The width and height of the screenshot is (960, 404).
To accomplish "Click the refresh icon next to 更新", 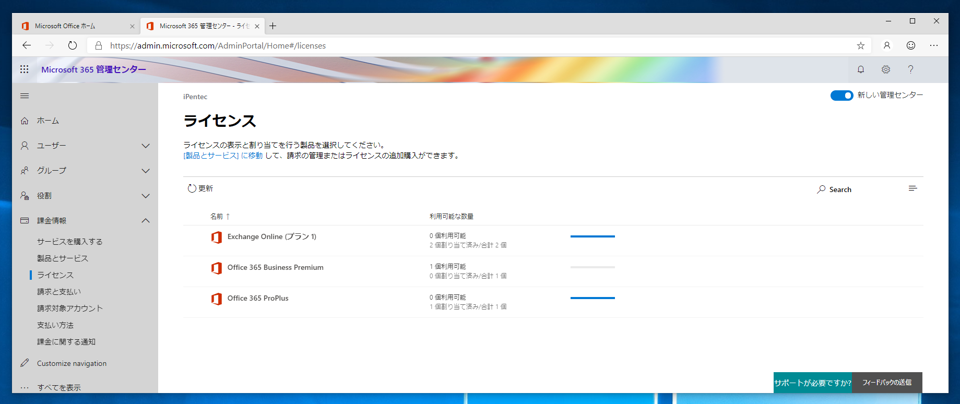I will click(x=192, y=189).
